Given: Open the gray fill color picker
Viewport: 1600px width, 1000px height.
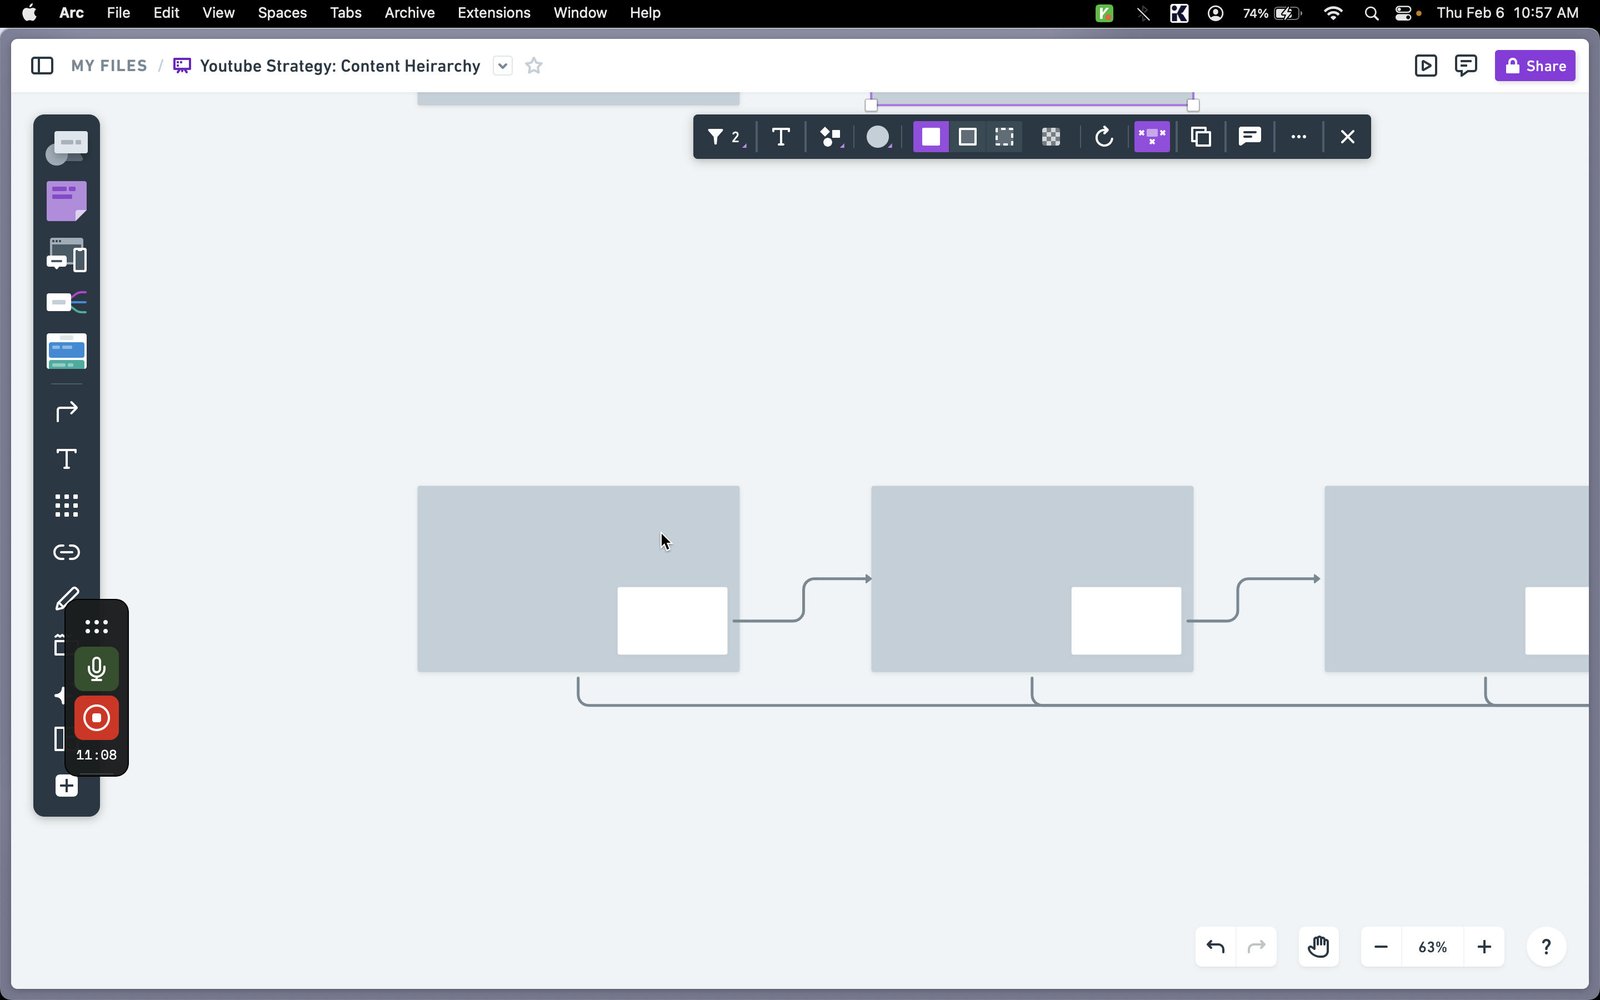Looking at the screenshot, I should [878, 137].
